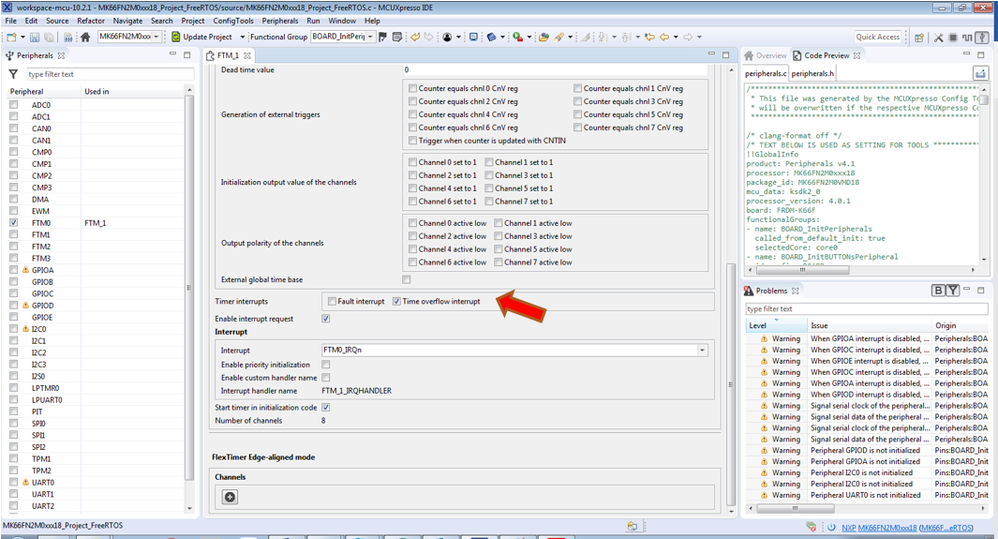
Task: Click the yellow undo arrow icon
Action: pyautogui.click(x=415, y=37)
